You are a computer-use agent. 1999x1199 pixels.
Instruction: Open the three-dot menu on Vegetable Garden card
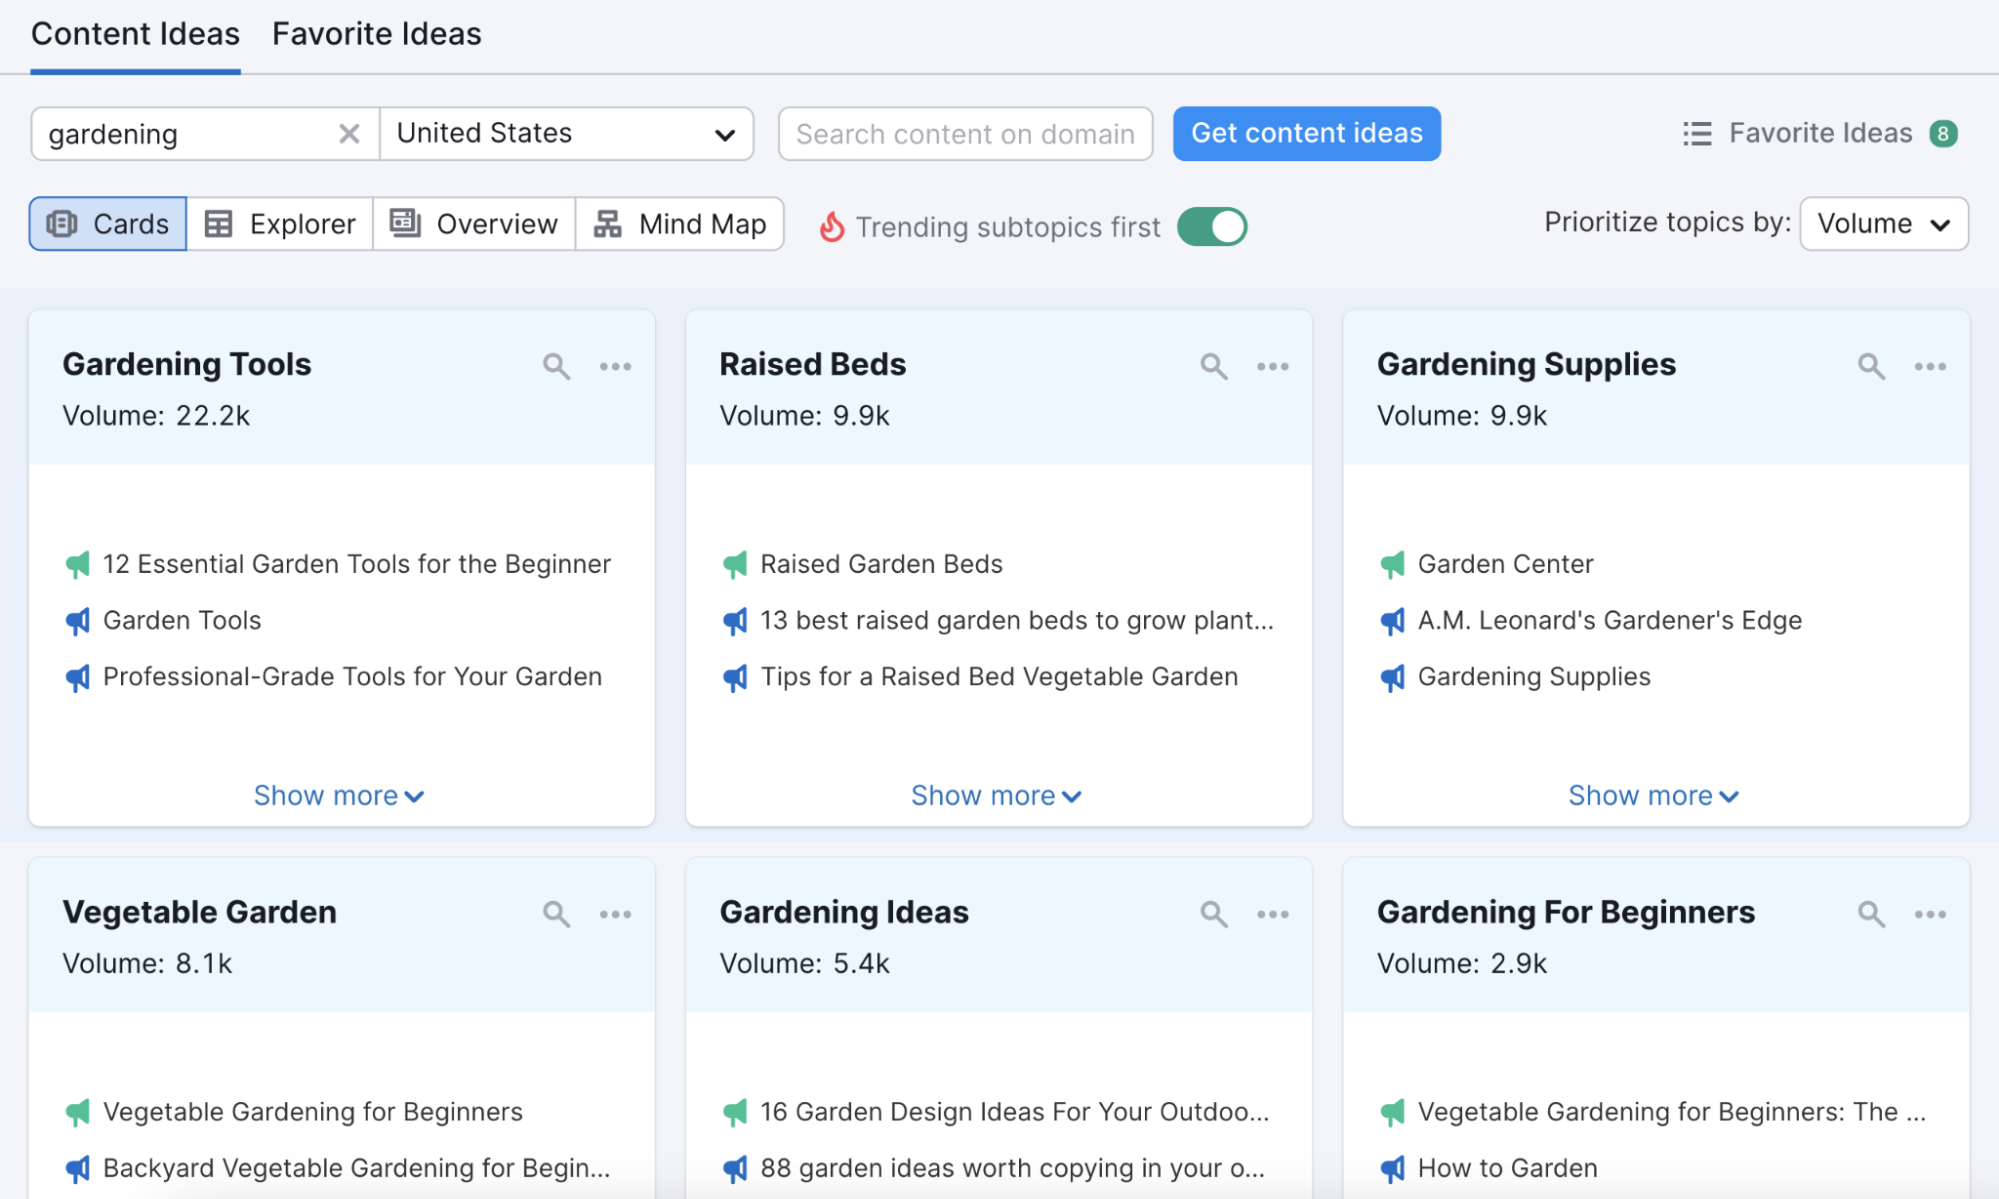[x=616, y=913]
